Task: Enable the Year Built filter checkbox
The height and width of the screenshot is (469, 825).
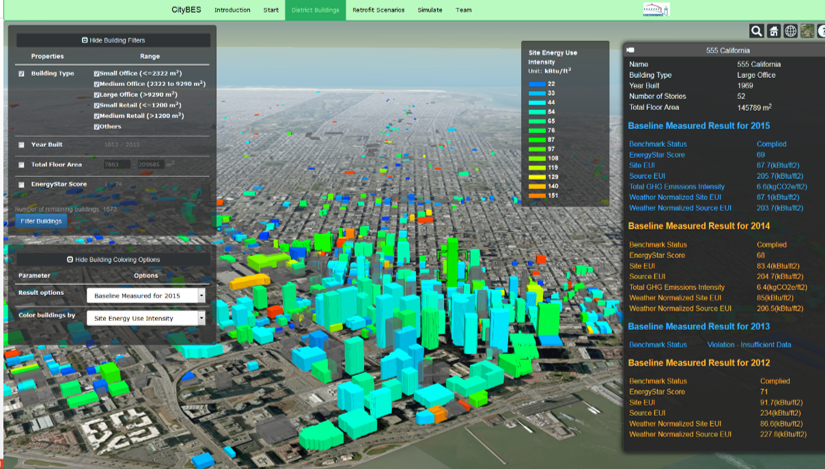Action: click(x=22, y=145)
